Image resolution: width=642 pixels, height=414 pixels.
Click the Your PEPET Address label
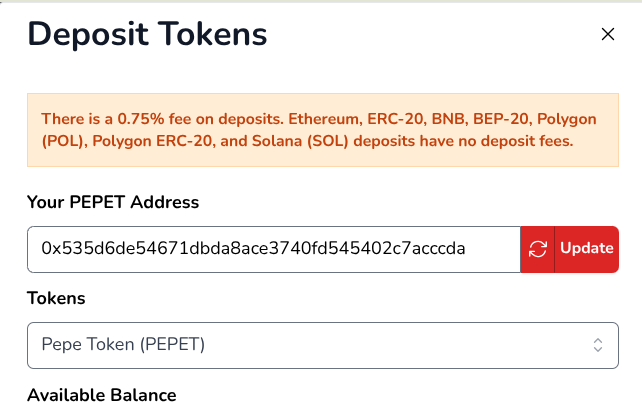(113, 202)
